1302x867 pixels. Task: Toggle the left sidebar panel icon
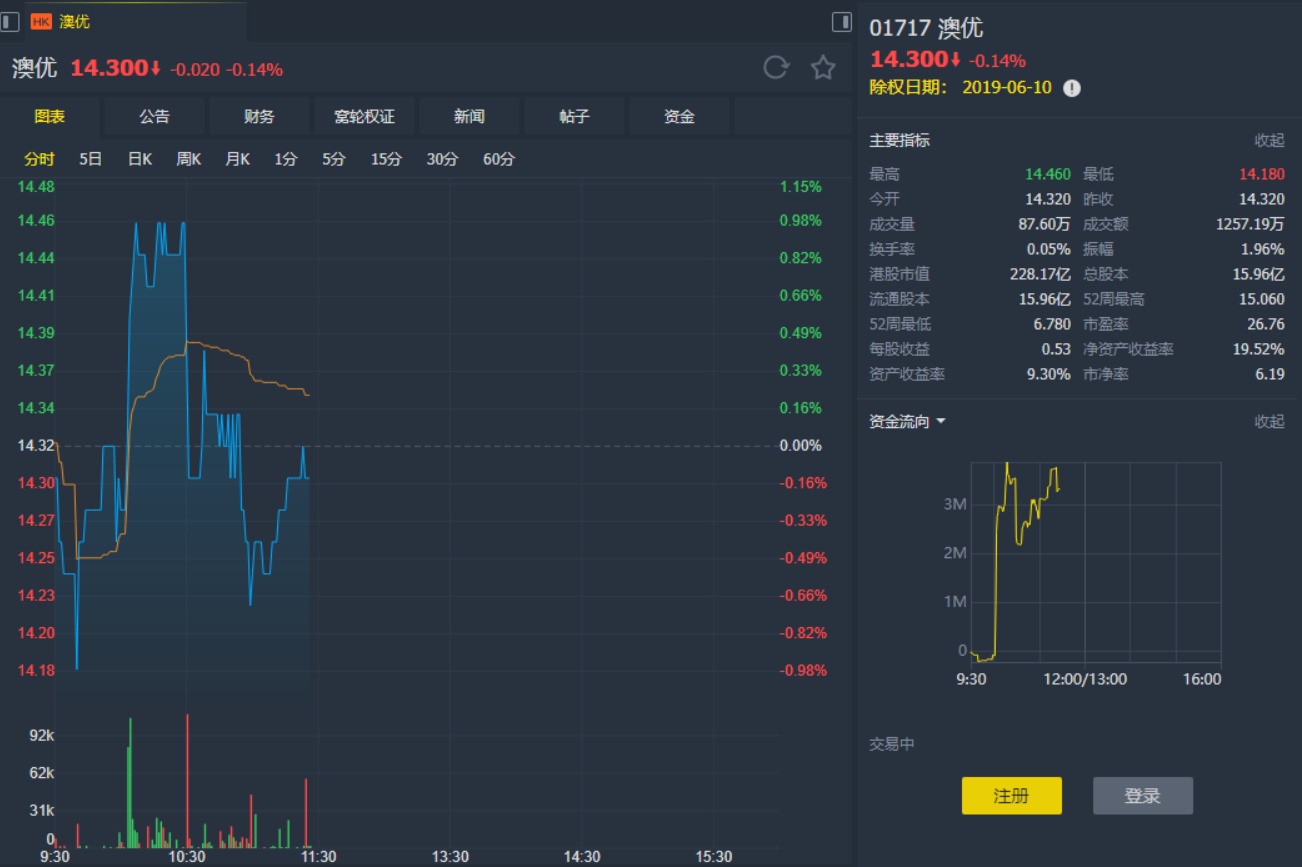pyautogui.click(x=10, y=21)
